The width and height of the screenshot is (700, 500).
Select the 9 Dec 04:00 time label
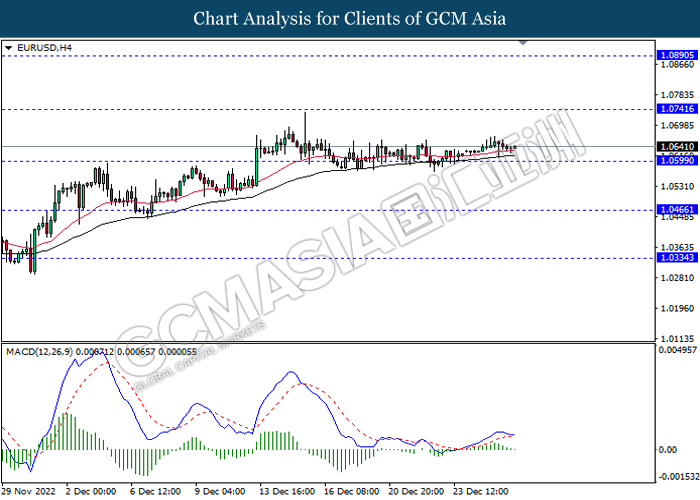click(x=221, y=492)
